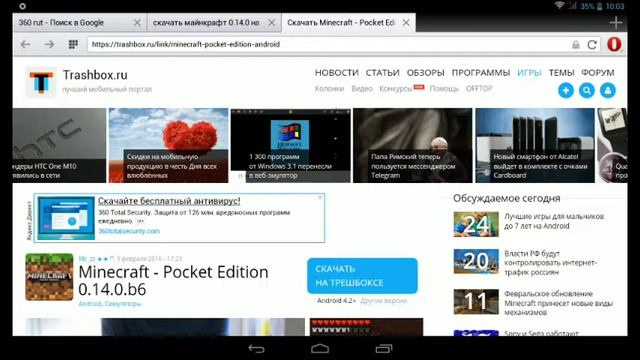The height and width of the screenshot is (360, 640).
Task: Open the thumbnail with 24 comments
Action: [476, 224]
